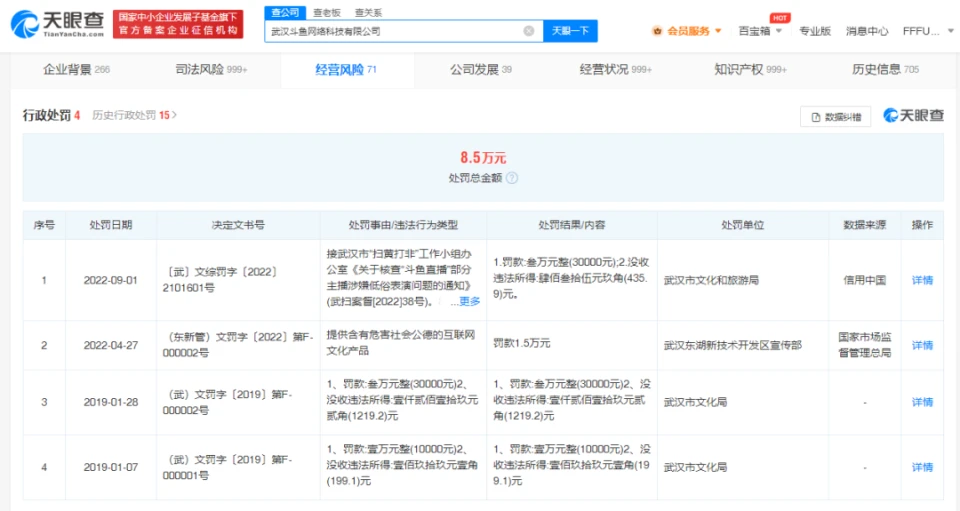Click the 天眼查 logo in the header

coord(59,24)
